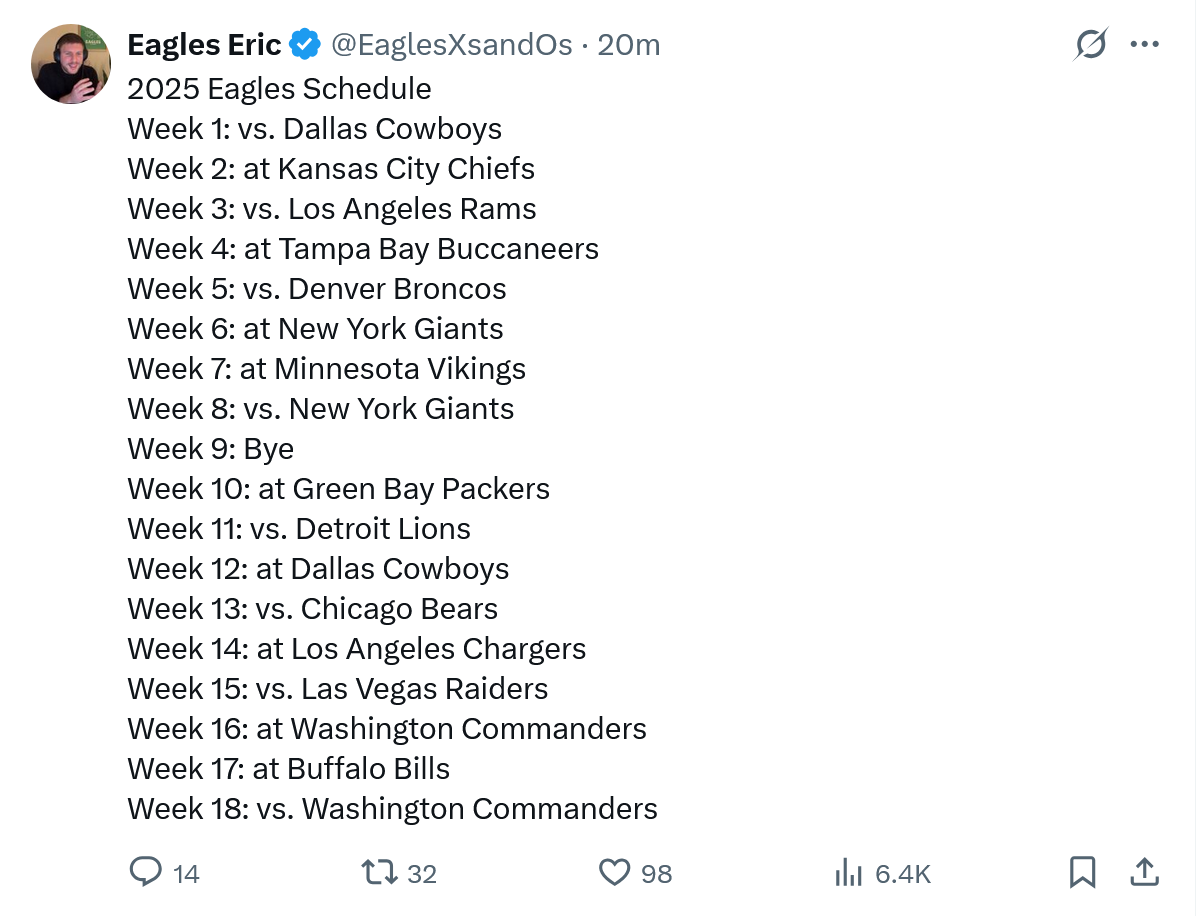Bookmark this Eagles schedule post
This screenshot has height=916, width=1196.
[1082, 873]
